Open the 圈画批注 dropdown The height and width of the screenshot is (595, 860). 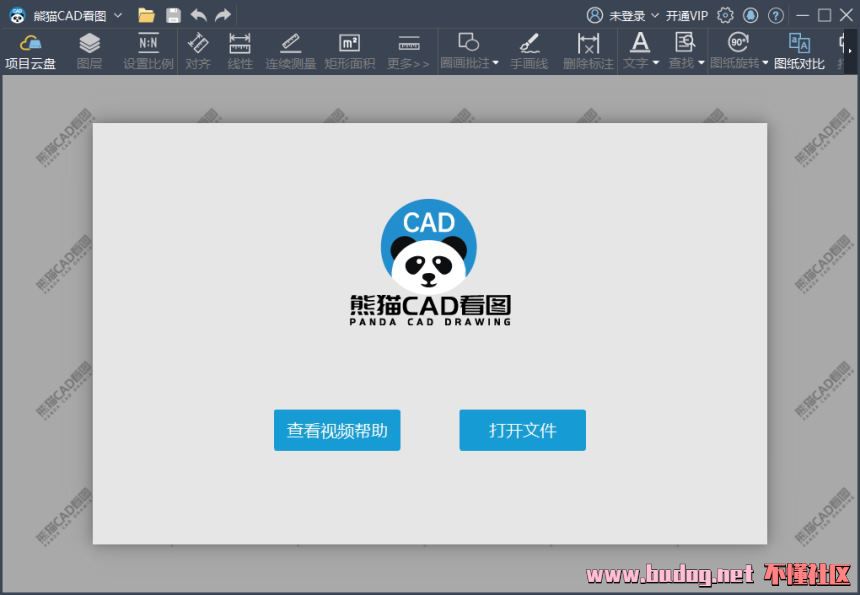pyautogui.click(x=469, y=51)
